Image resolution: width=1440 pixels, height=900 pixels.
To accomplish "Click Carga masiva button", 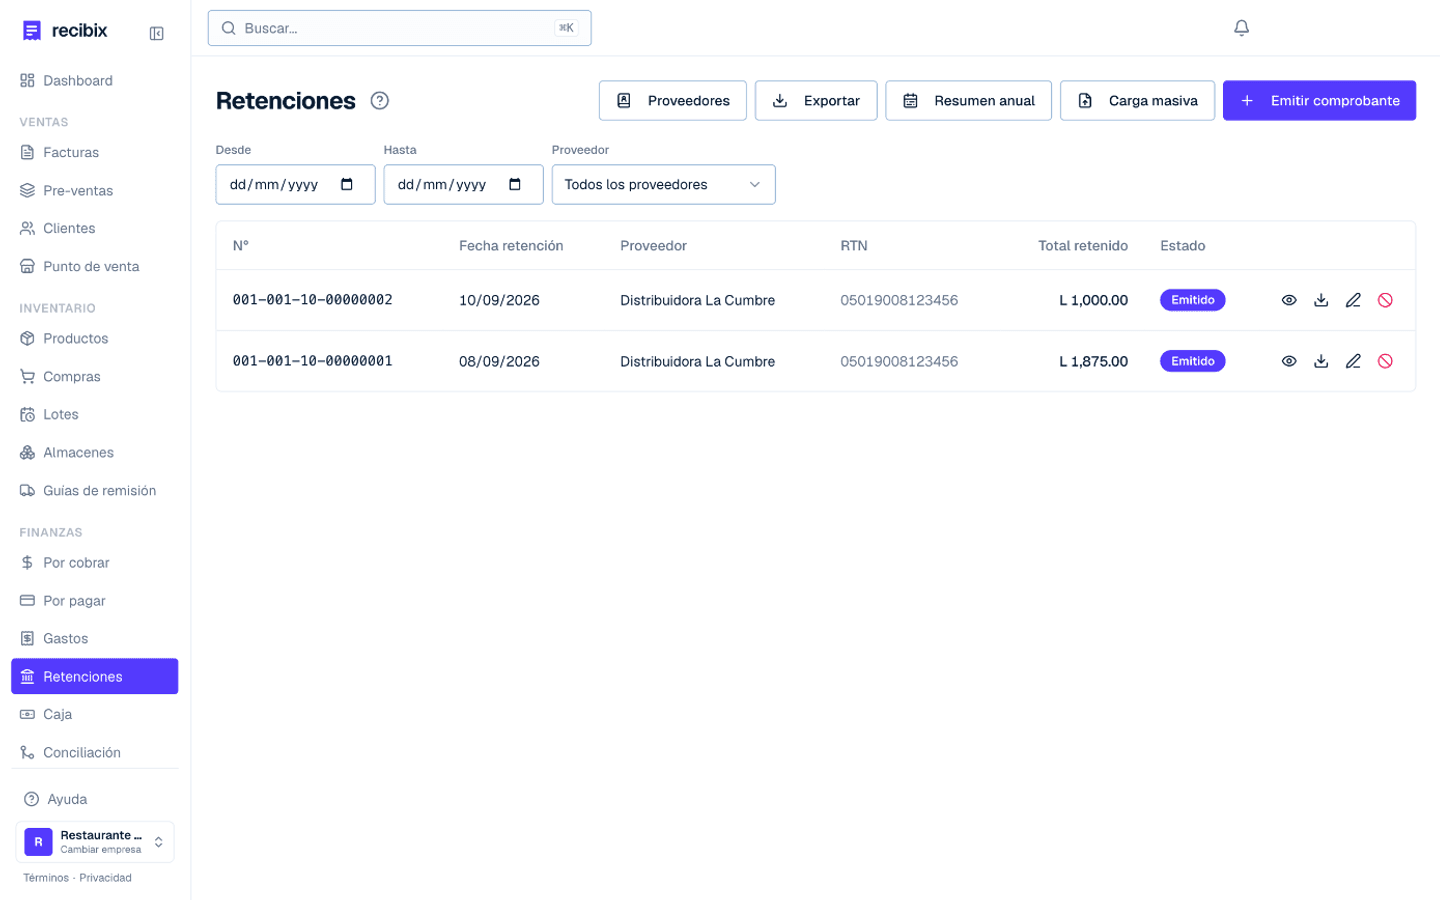I will [x=1138, y=101].
